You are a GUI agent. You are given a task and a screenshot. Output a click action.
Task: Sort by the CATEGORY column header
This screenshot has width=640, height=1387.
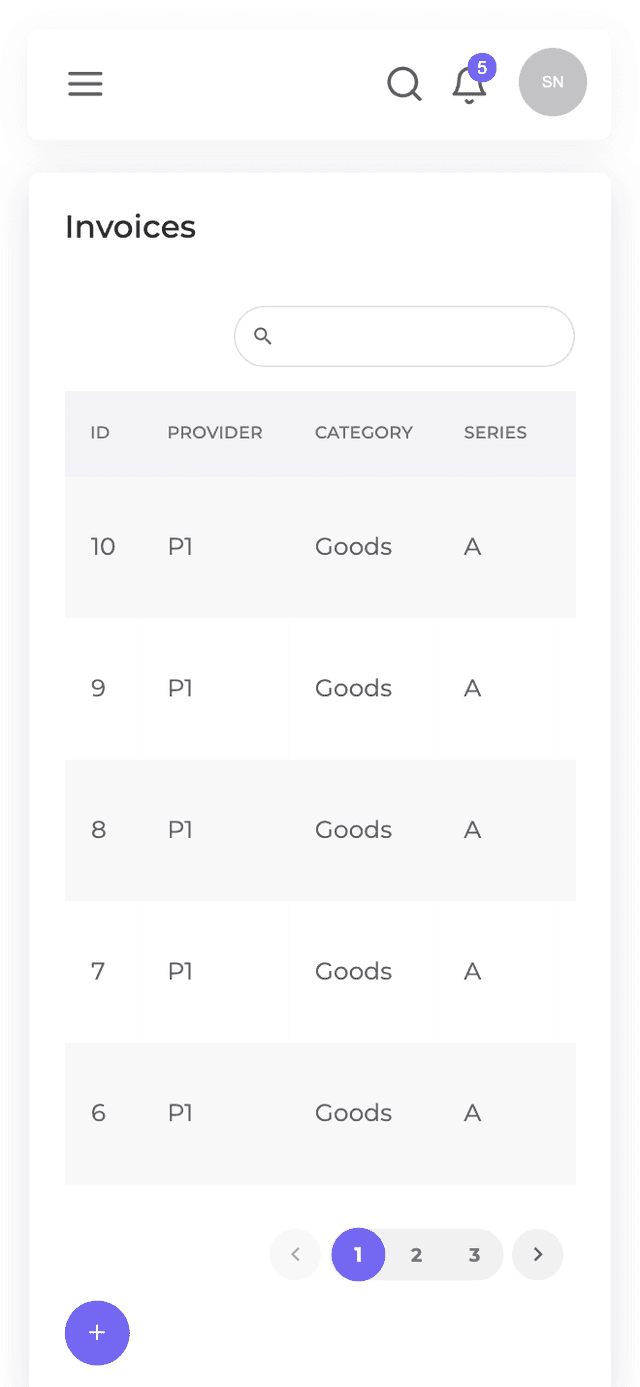click(x=363, y=433)
